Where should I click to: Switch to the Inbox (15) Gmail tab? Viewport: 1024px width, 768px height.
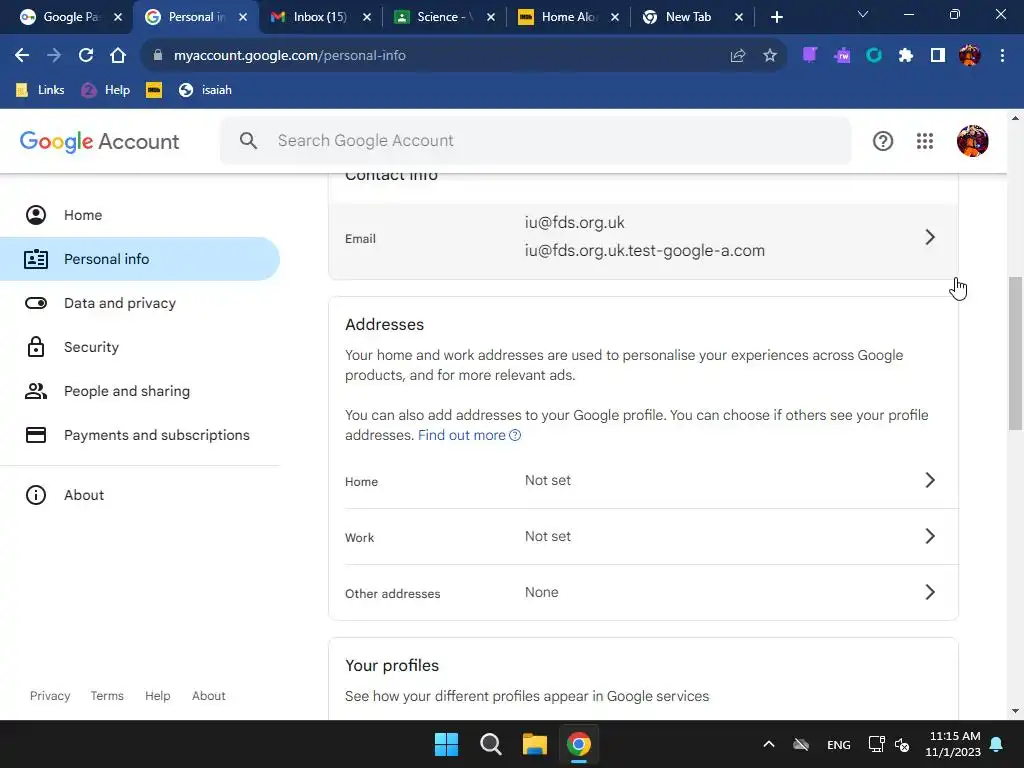[311, 17]
